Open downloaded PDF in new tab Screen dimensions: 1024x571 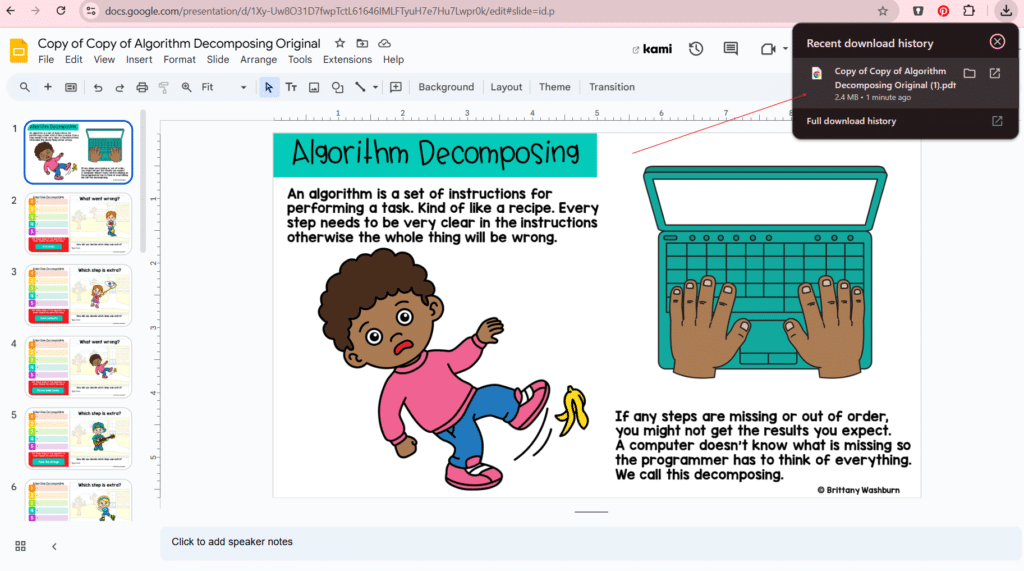point(995,73)
